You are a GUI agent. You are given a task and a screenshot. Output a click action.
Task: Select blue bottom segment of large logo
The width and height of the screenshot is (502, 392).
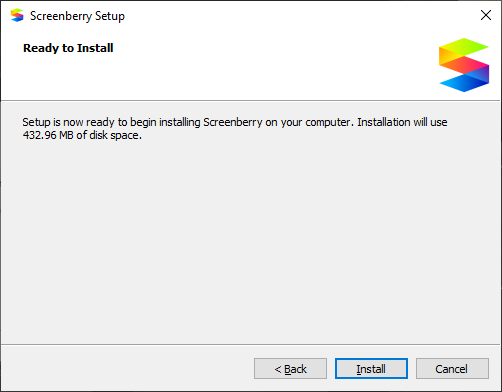pos(462,83)
